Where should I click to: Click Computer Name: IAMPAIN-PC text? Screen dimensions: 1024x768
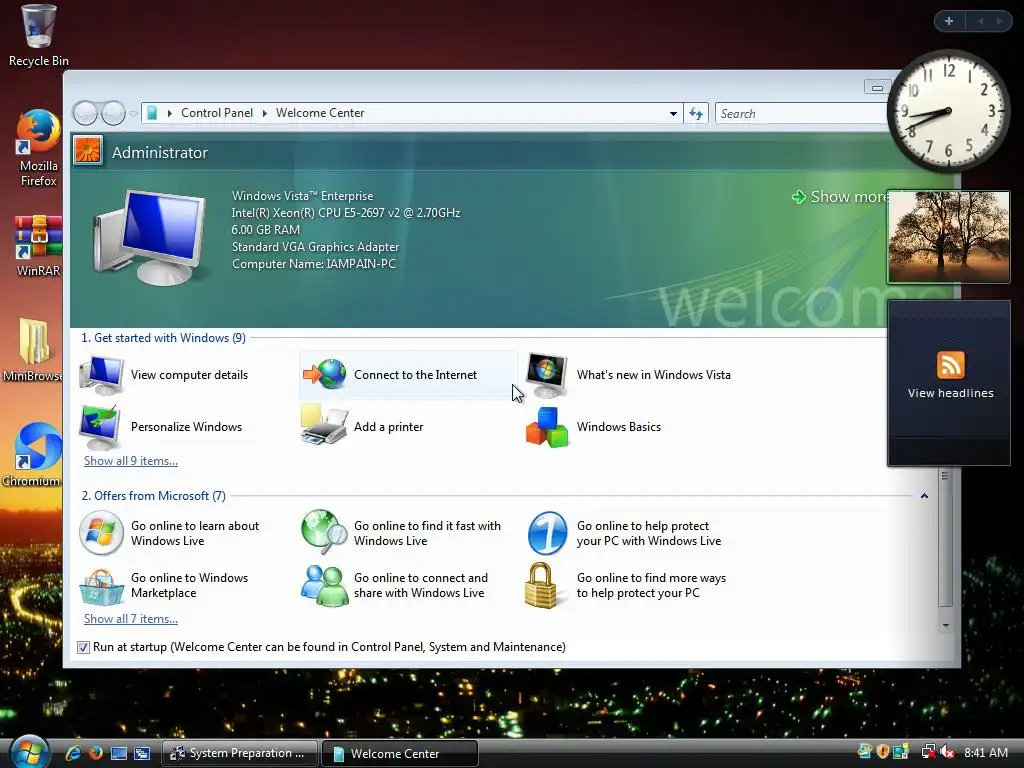click(x=313, y=264)
